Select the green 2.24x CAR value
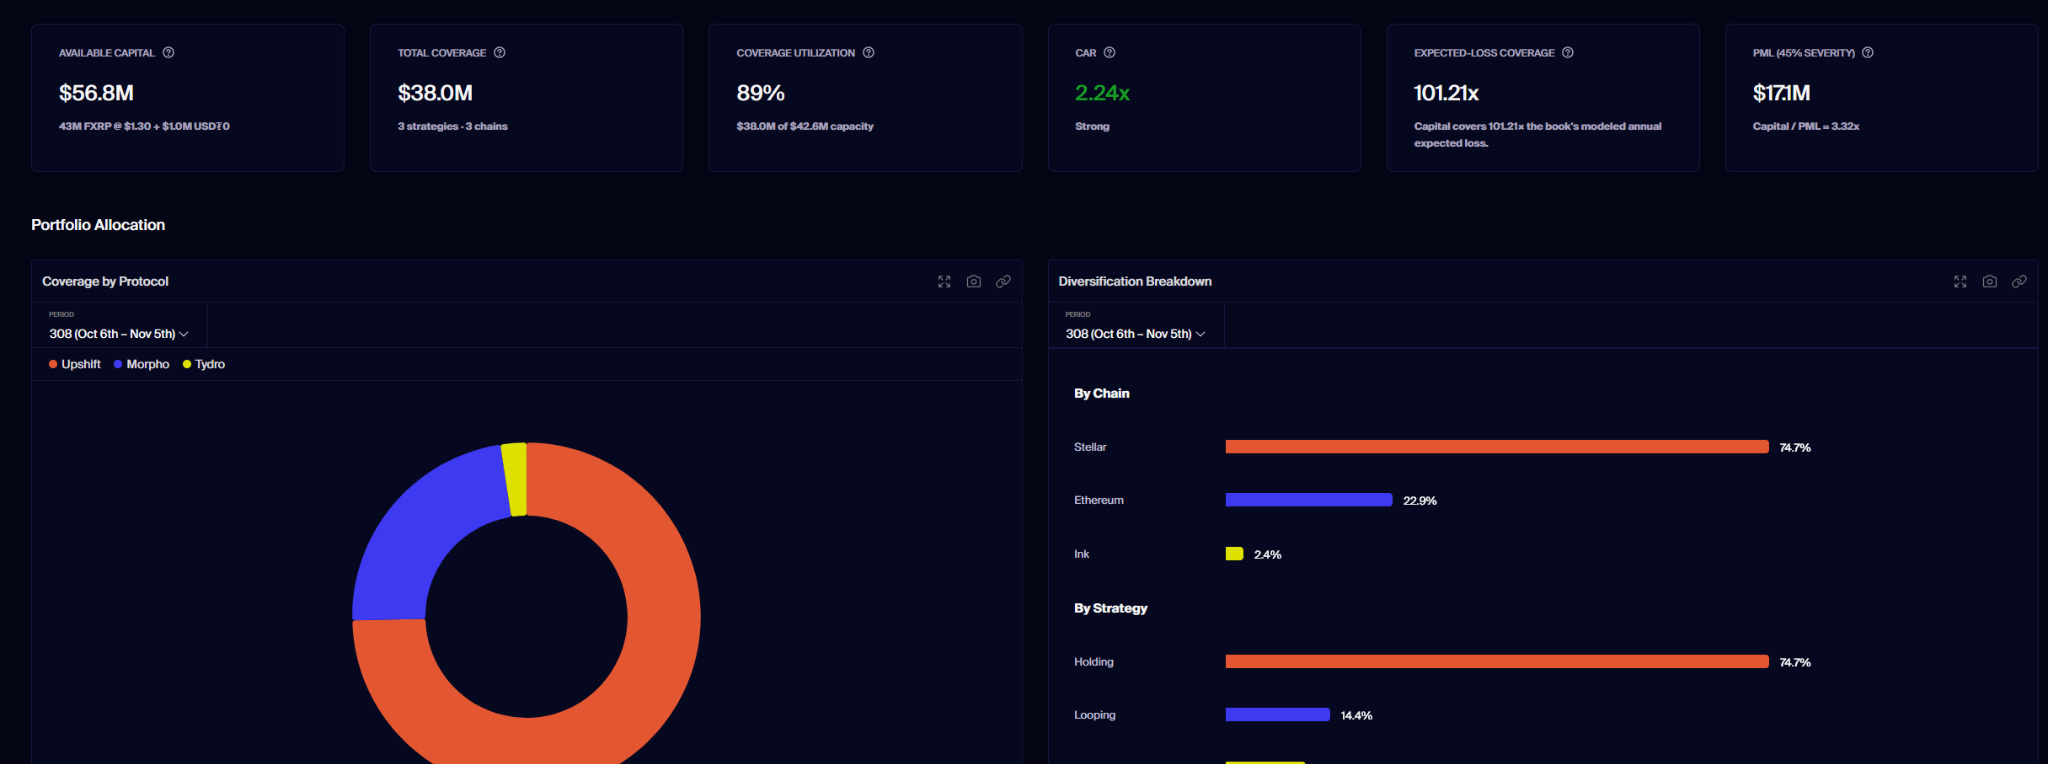The image size is (2048, 764). point(1102,93)
